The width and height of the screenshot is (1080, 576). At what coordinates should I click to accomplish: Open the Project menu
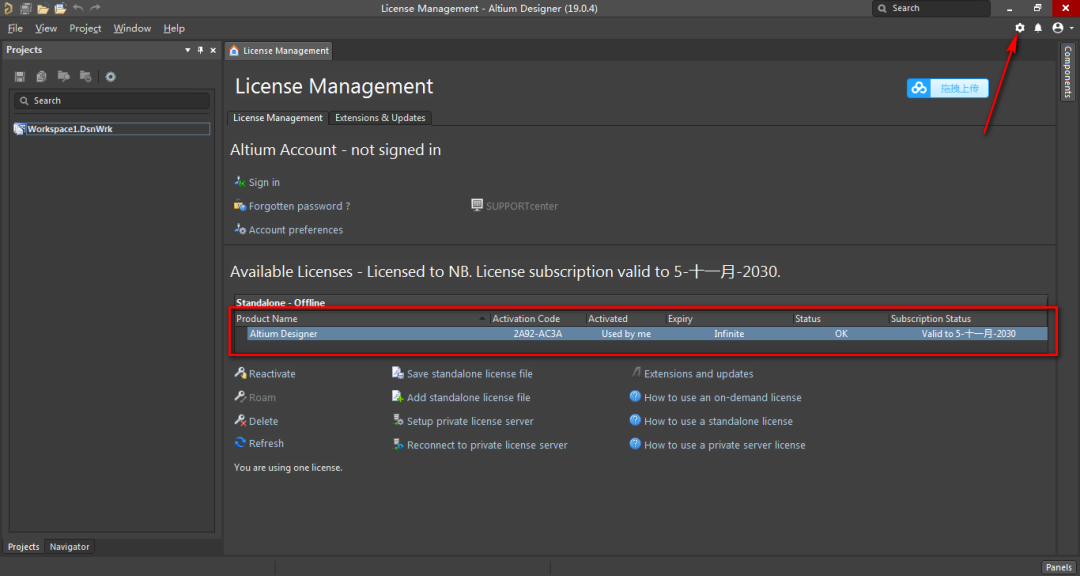click(x=85, y=28)
